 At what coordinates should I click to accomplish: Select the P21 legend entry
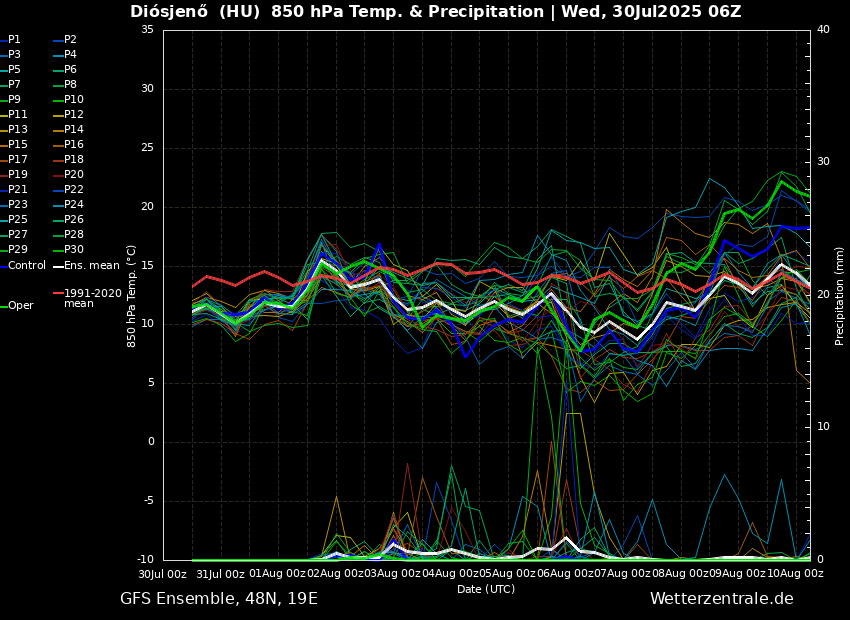pyautogui.click(x=18, y=190)
